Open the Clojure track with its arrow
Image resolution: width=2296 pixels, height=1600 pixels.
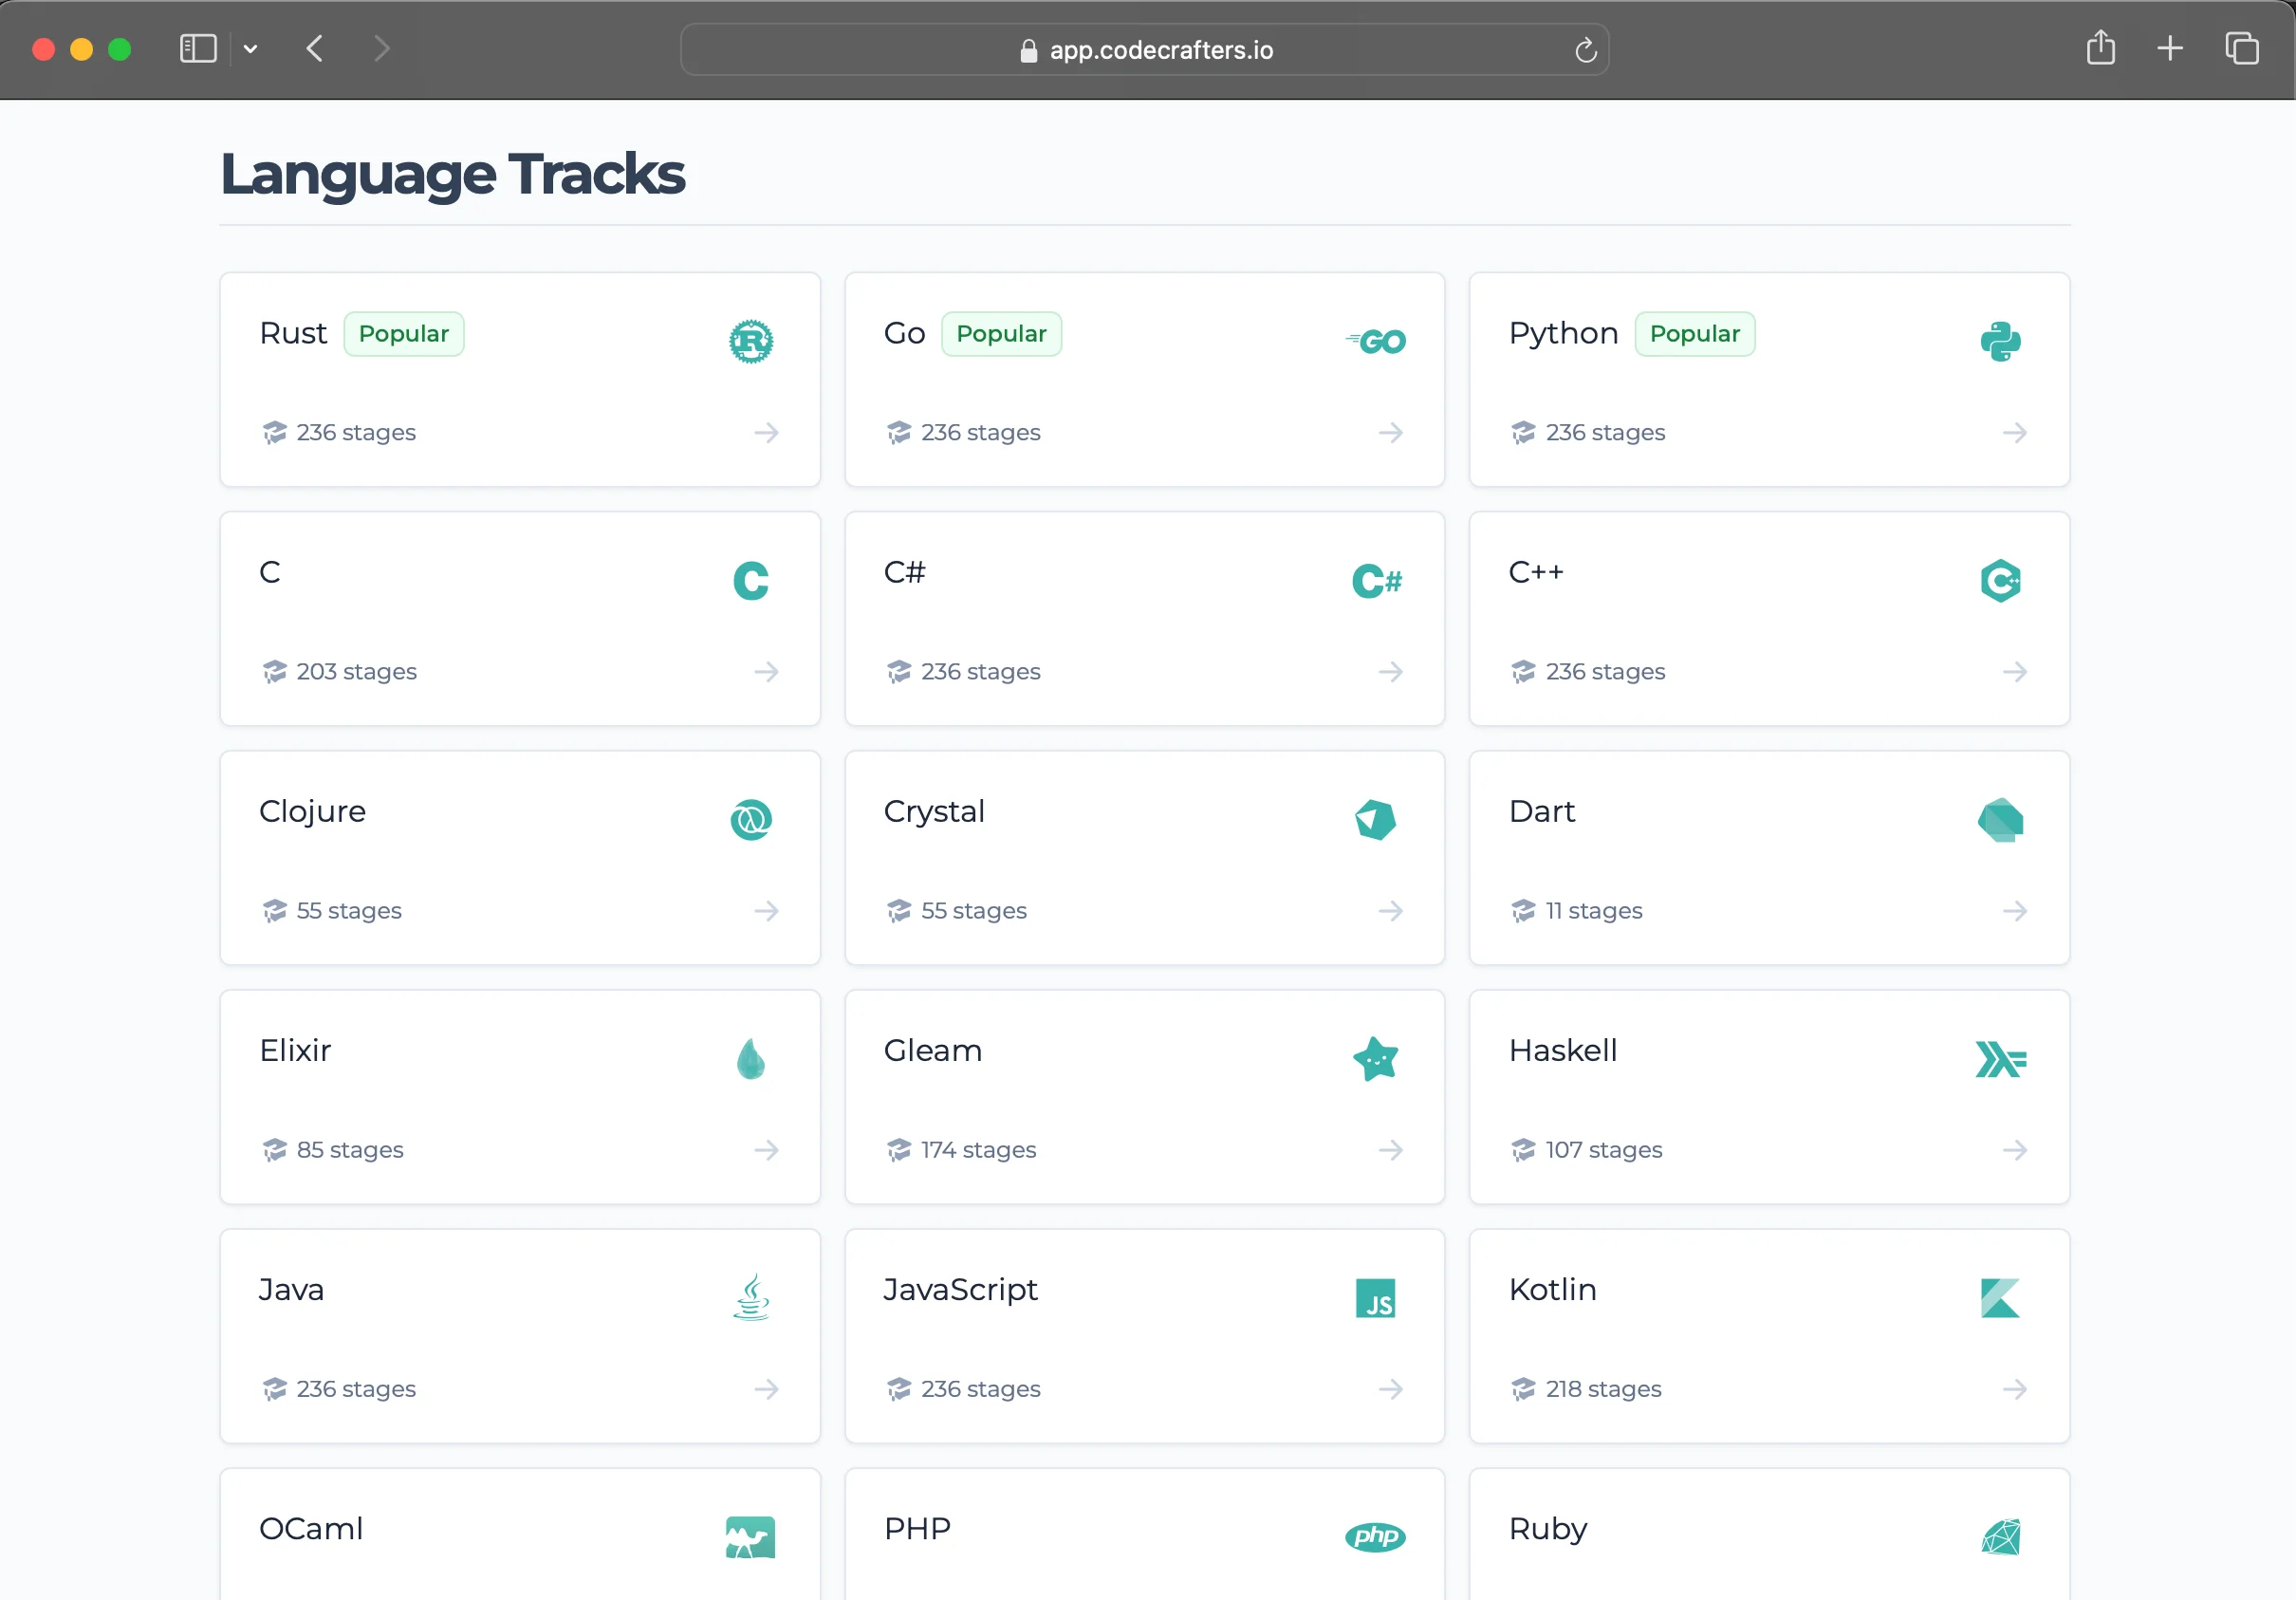coord(767,911)
